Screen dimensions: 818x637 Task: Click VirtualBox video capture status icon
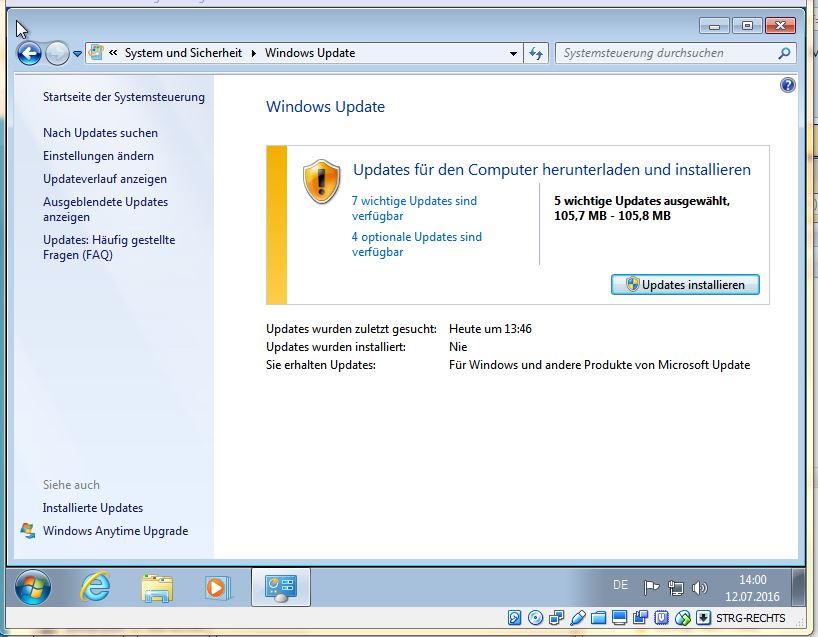(x=640, y=618)
